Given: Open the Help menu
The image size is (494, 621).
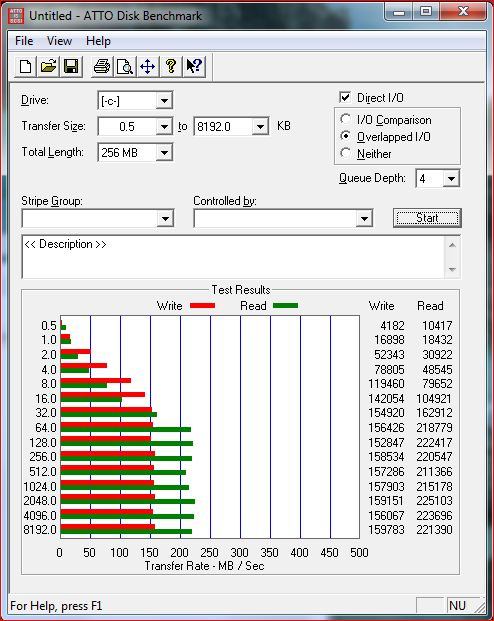Looking at the screenshot, I should coord(98,41).
